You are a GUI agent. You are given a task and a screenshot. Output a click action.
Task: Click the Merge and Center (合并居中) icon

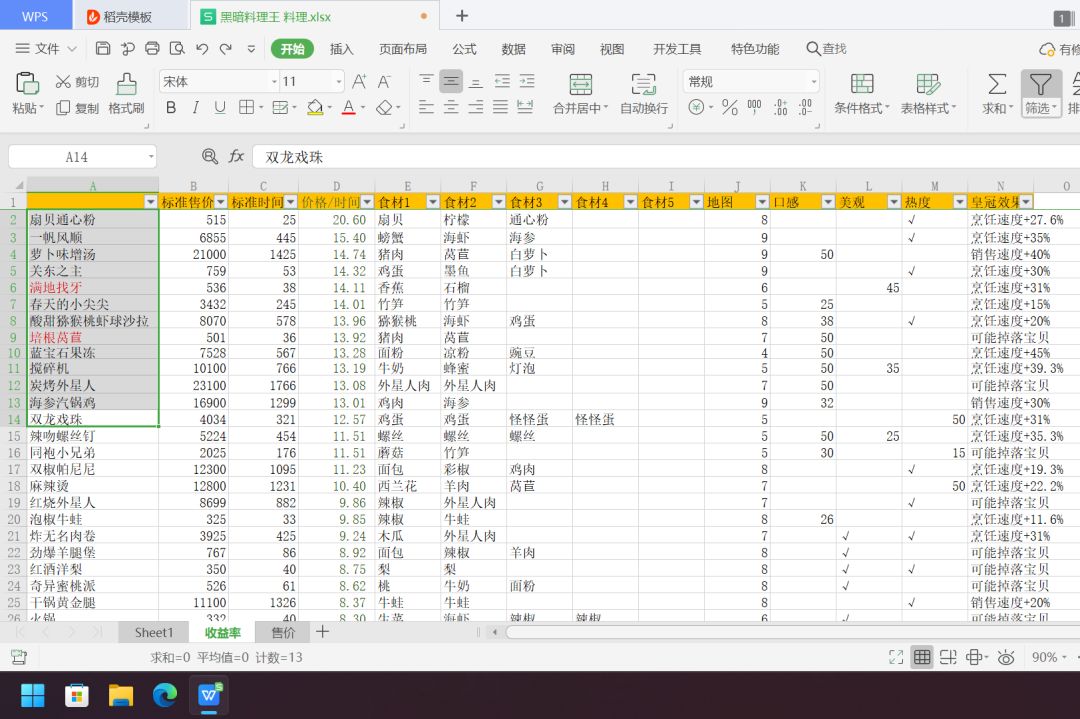coord(580,84)
